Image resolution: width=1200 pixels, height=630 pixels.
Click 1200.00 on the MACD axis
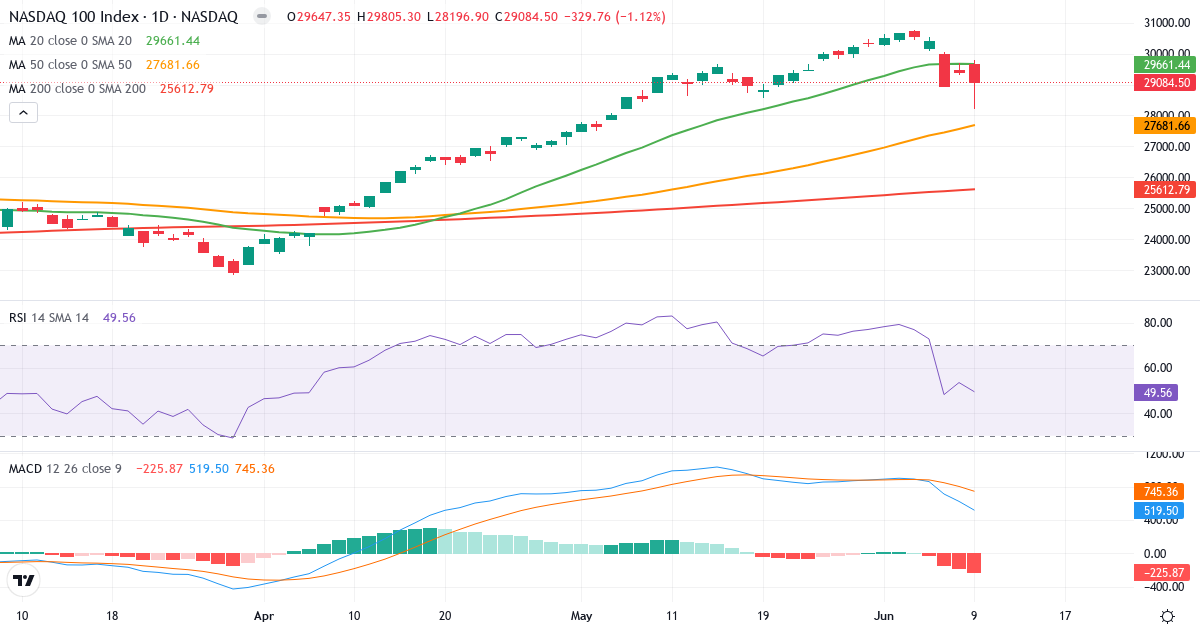[x=1163, y=456]
